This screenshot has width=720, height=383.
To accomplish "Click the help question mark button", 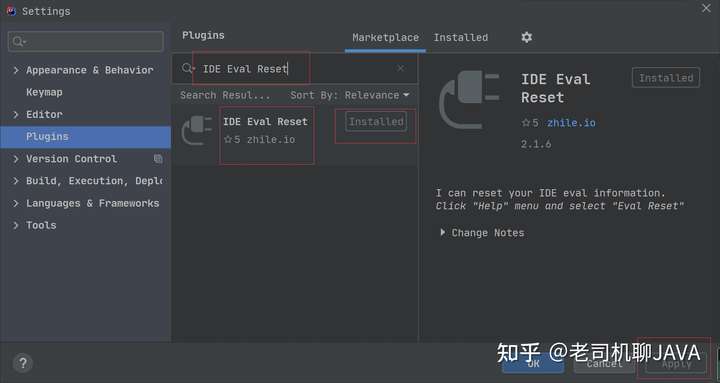I will 22,363.
